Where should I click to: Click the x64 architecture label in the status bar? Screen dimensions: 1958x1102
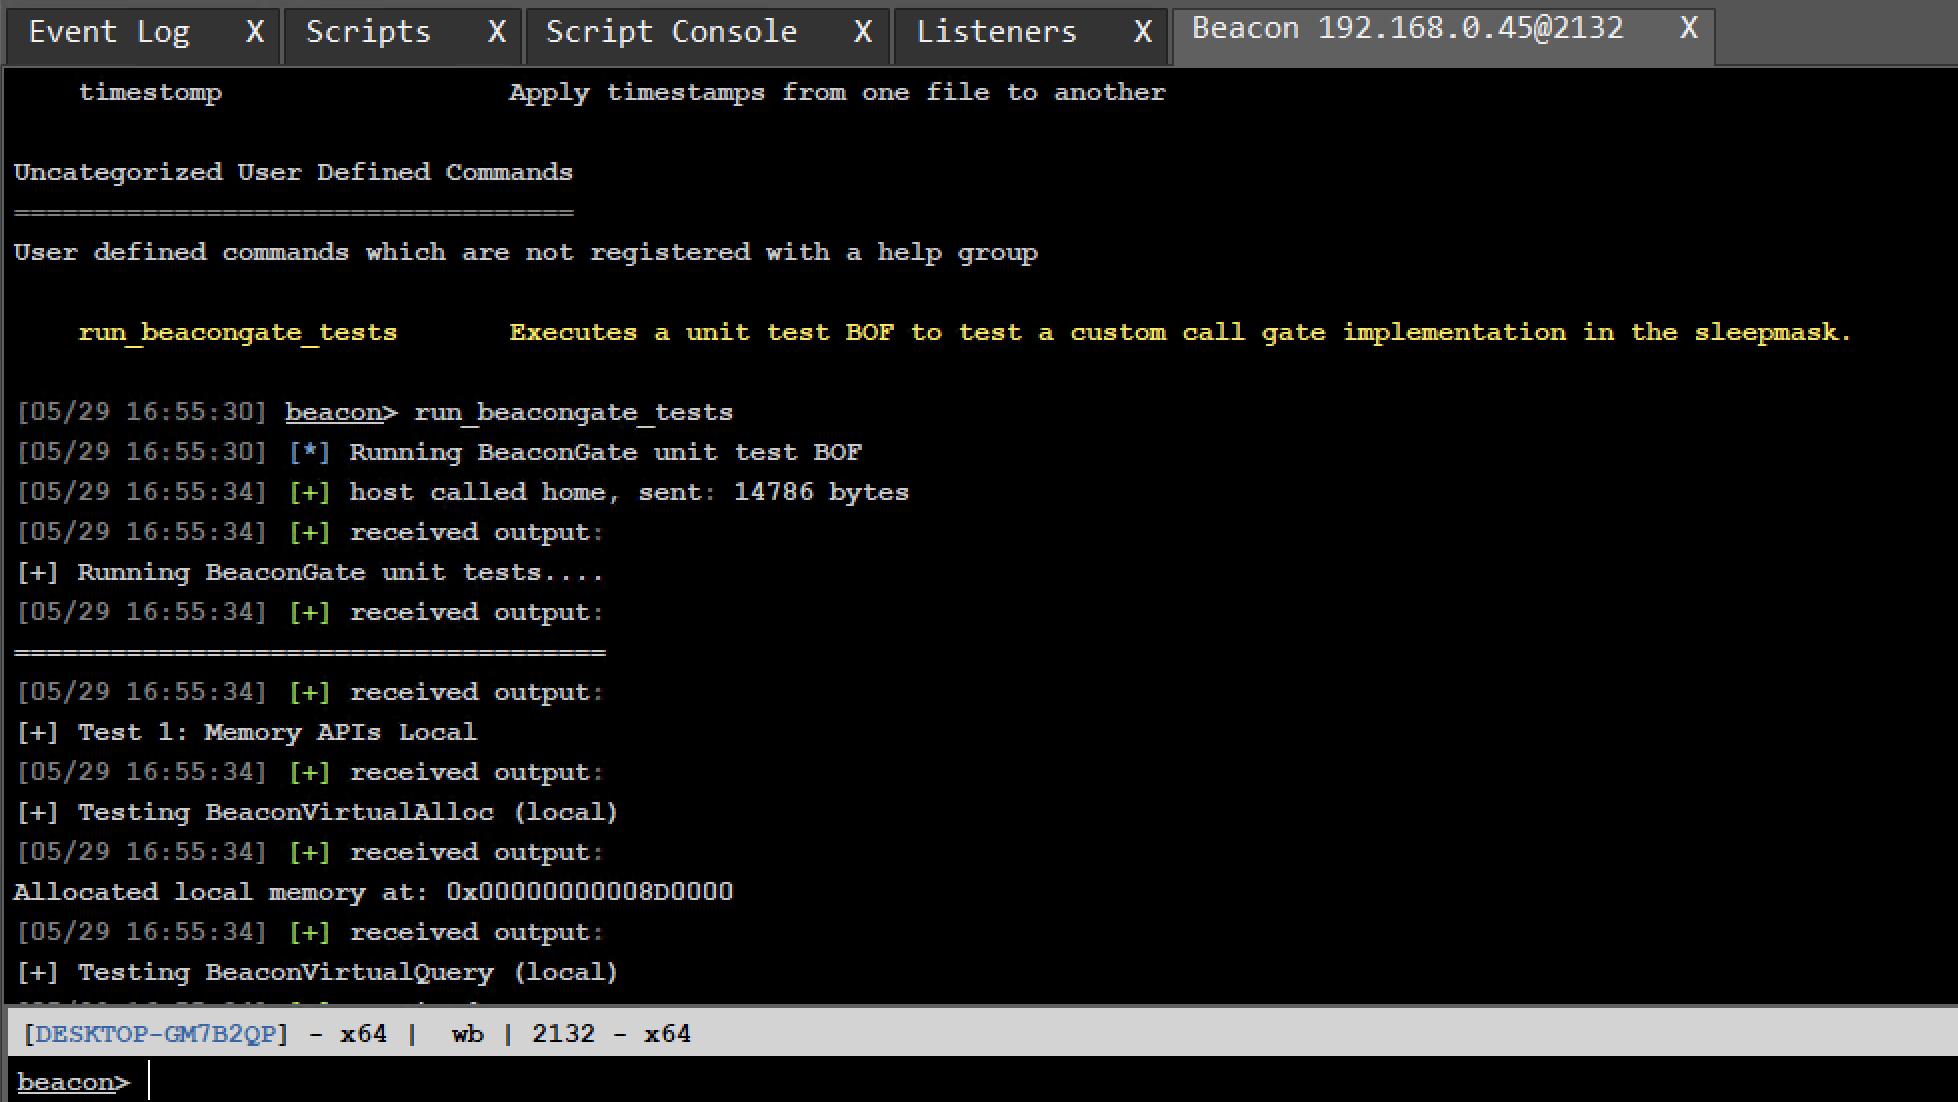(x=366, y=1033)
